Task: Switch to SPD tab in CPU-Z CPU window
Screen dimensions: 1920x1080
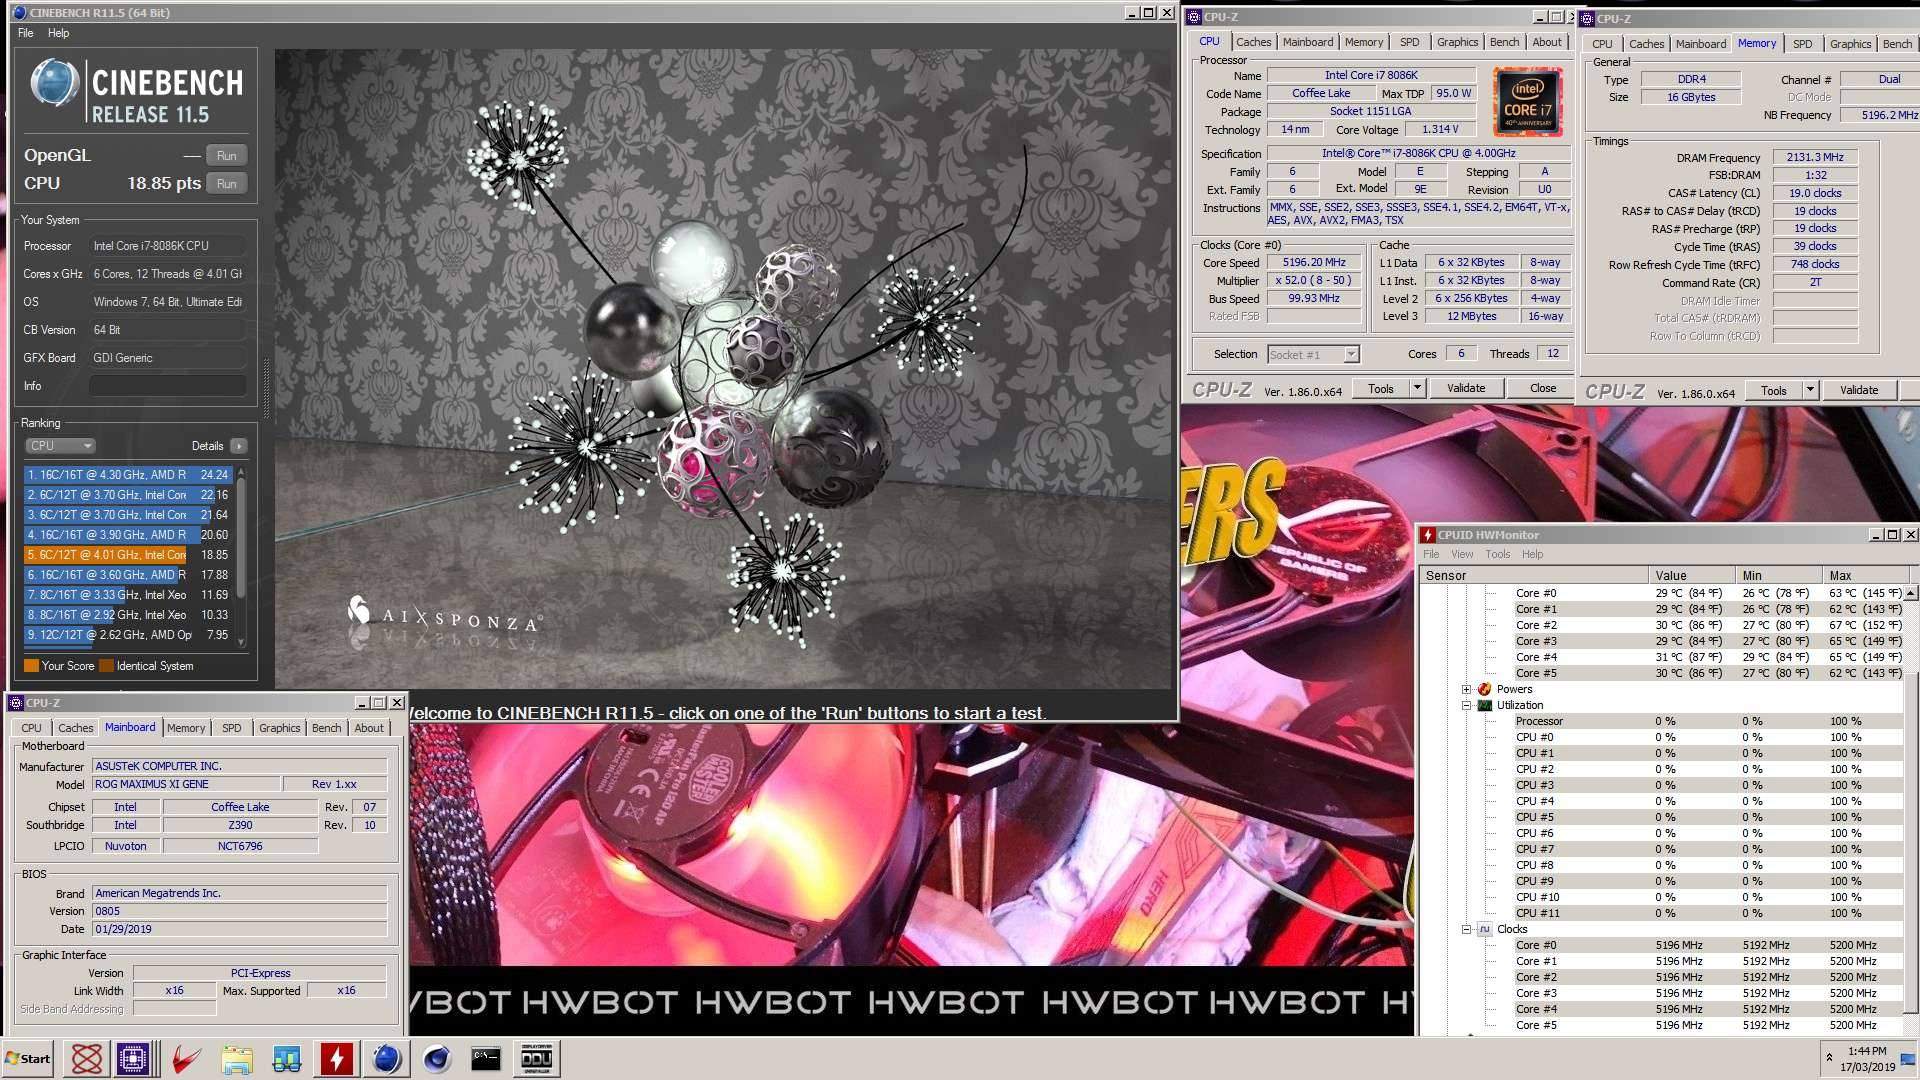Action: coord(1409,42)
